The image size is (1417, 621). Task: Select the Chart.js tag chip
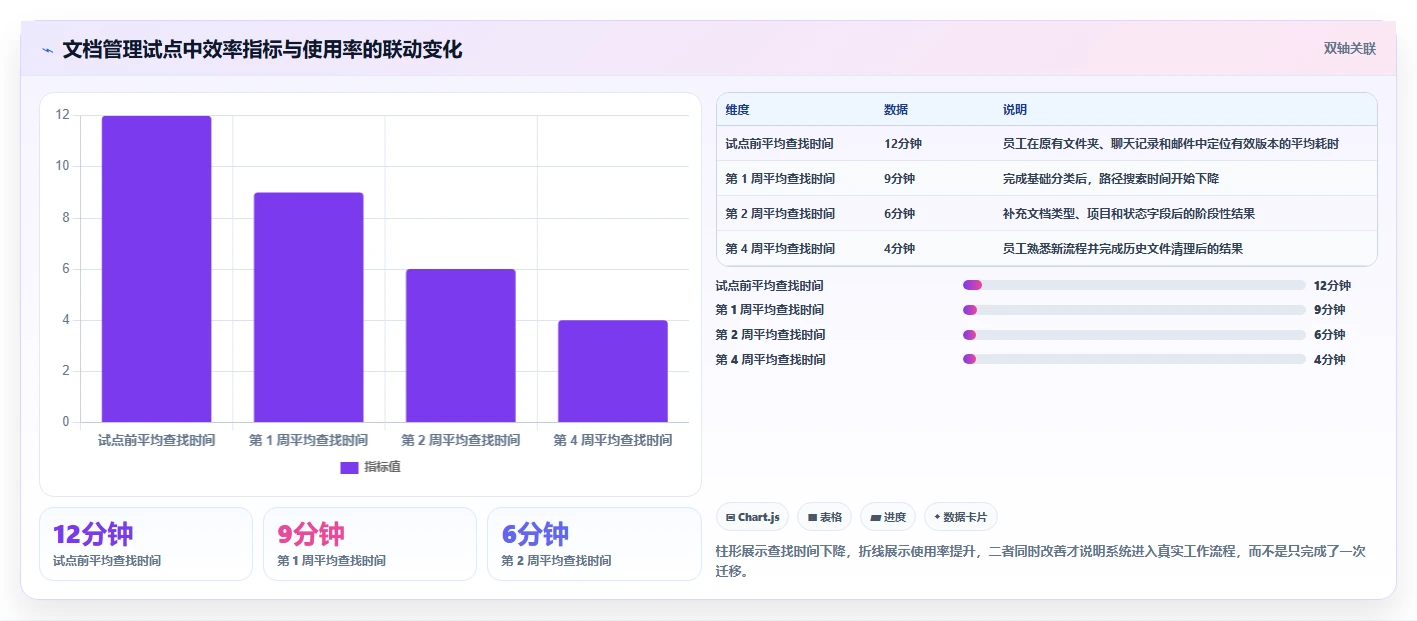pos(752,517)
